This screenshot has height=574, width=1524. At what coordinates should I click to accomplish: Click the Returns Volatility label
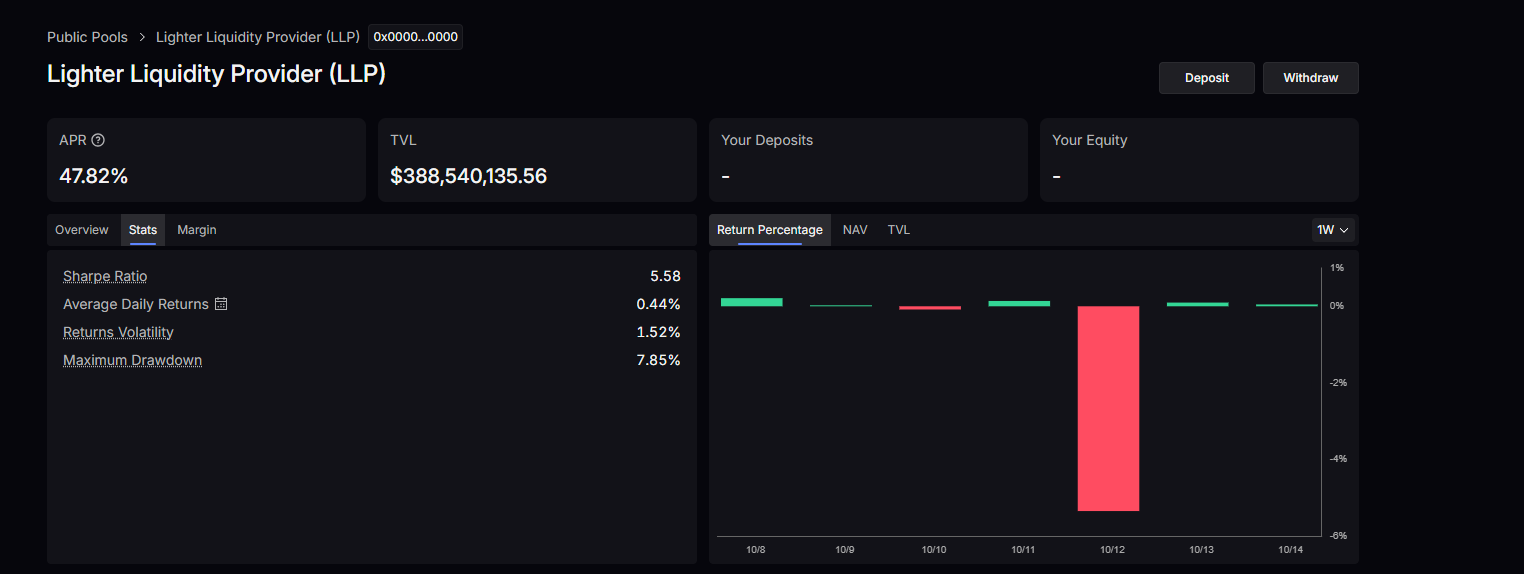tap(118, 332)
